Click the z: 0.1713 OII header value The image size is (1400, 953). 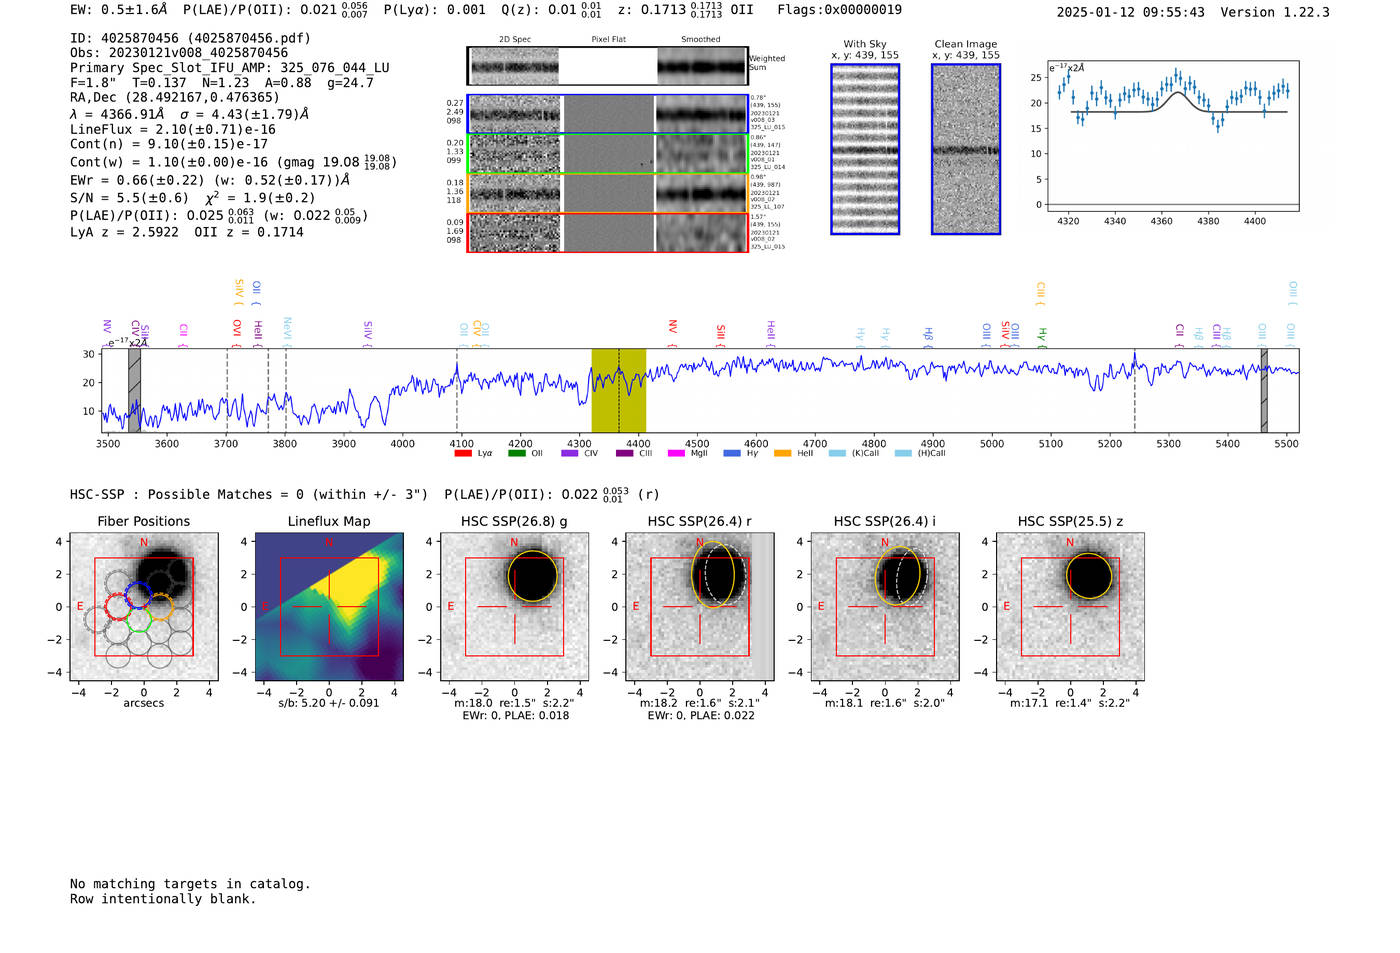point(686,10)
